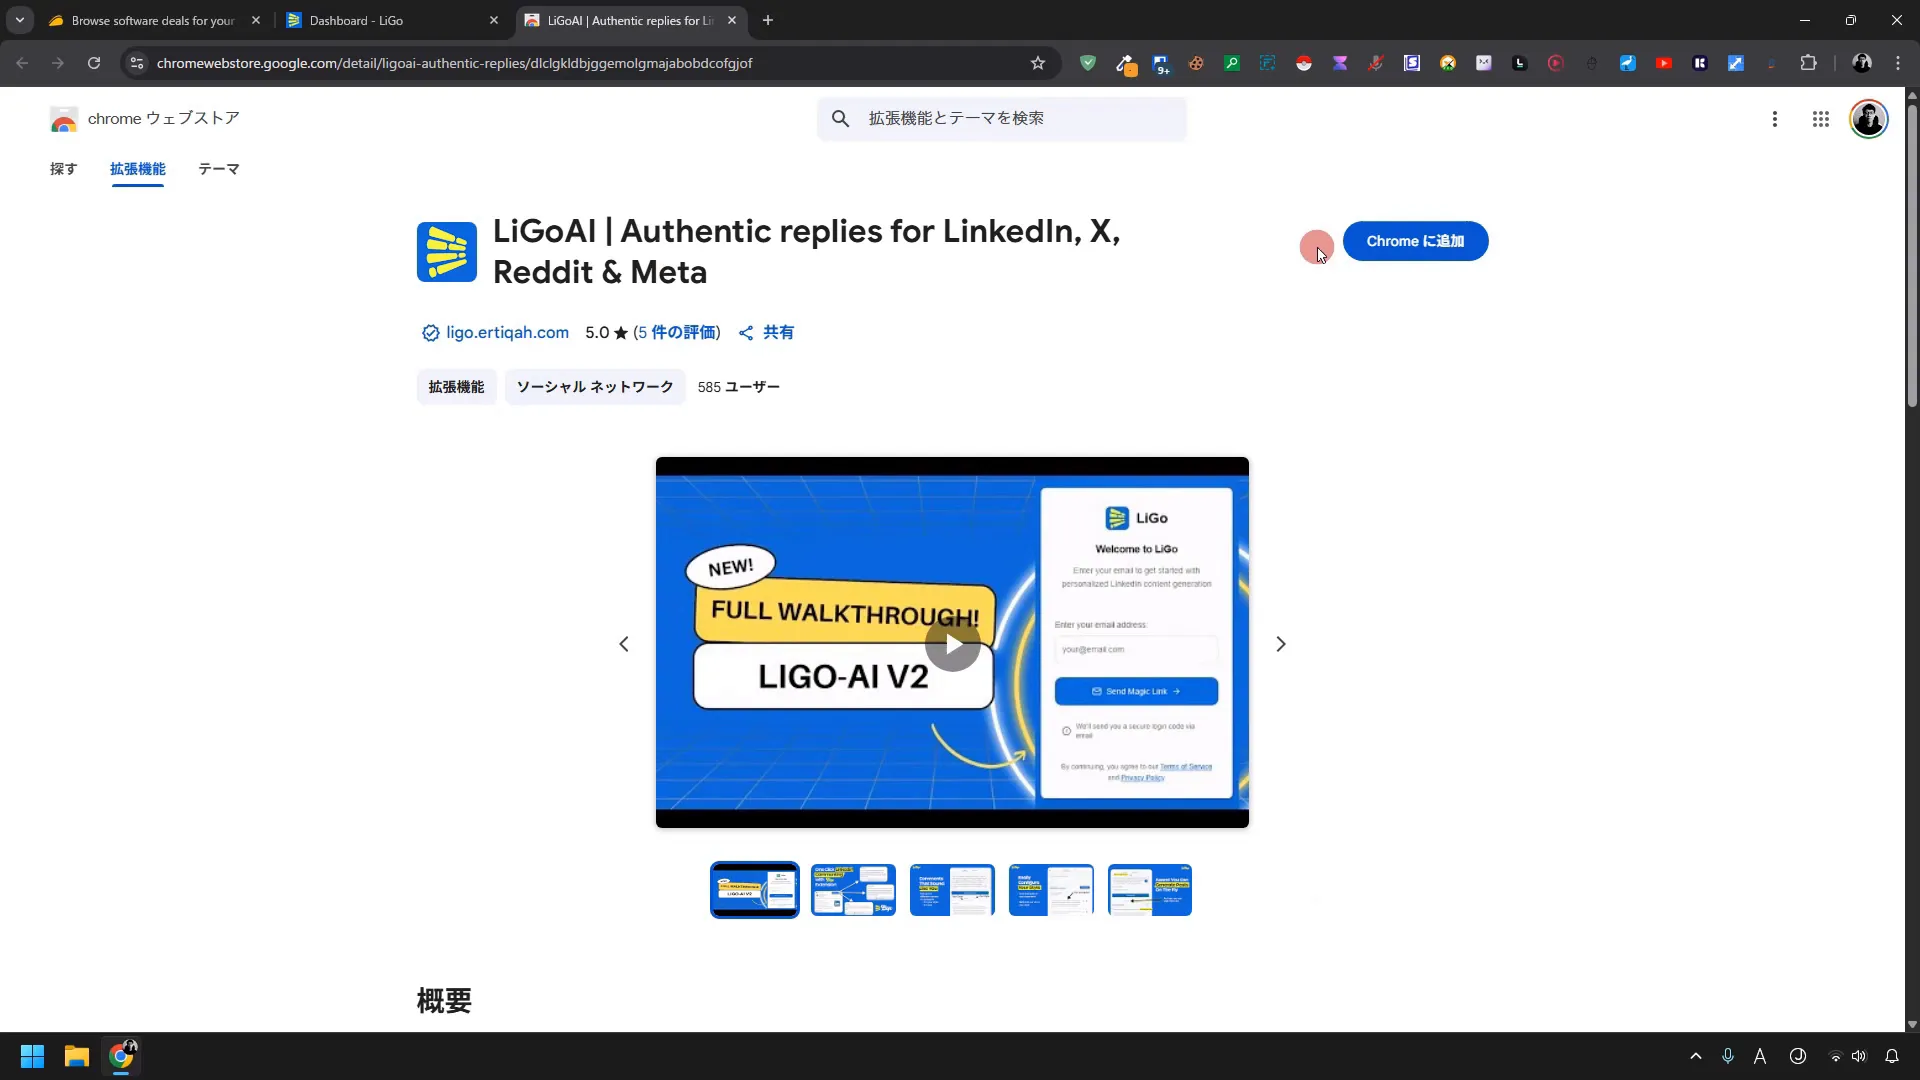This screenshot has width=1920, height=1080.
Task: Open the purple hourglass extension icon
Action: 1340,63
